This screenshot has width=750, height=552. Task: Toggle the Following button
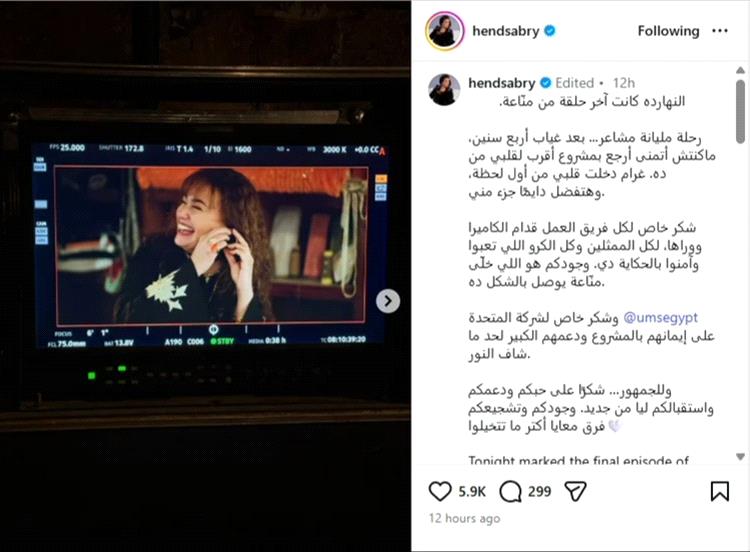(668, 31)
